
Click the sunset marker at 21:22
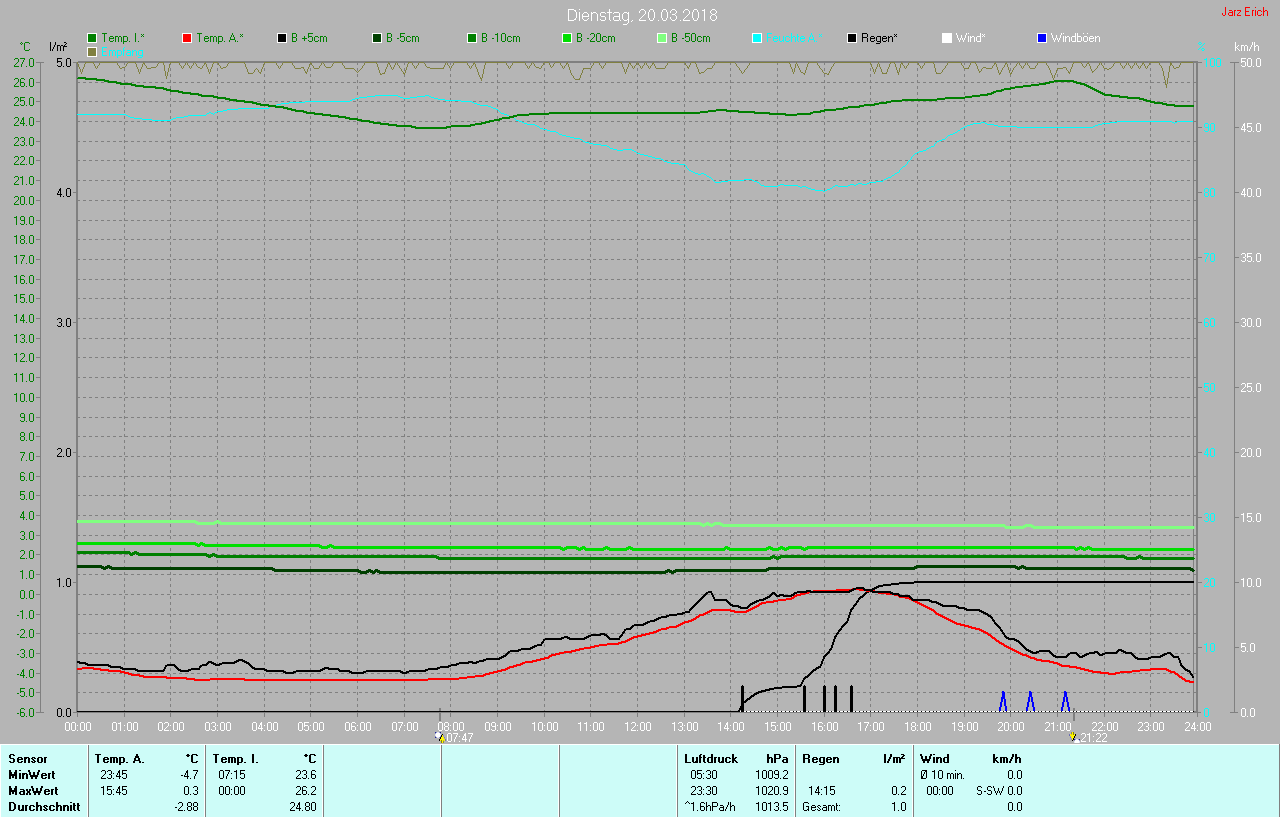point(1073,737)
